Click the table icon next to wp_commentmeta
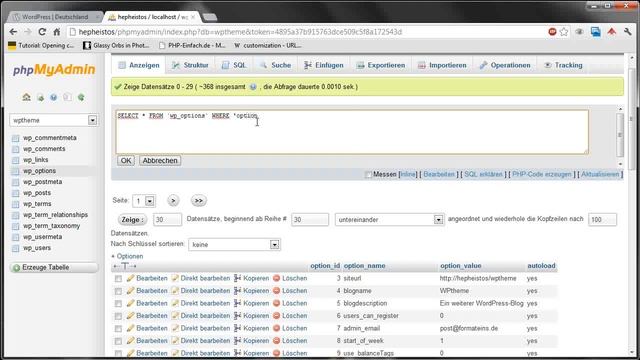The height and width of the screenshot is (360, 640). click(16, 138)
